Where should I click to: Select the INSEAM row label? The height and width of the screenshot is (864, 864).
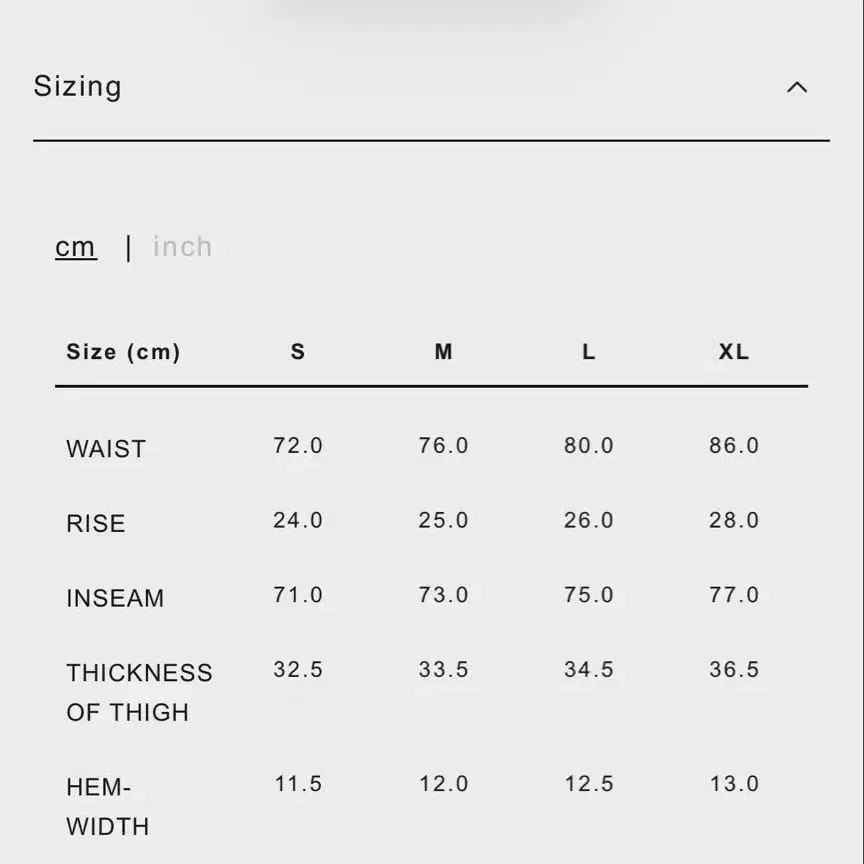(x=115, y=598)
